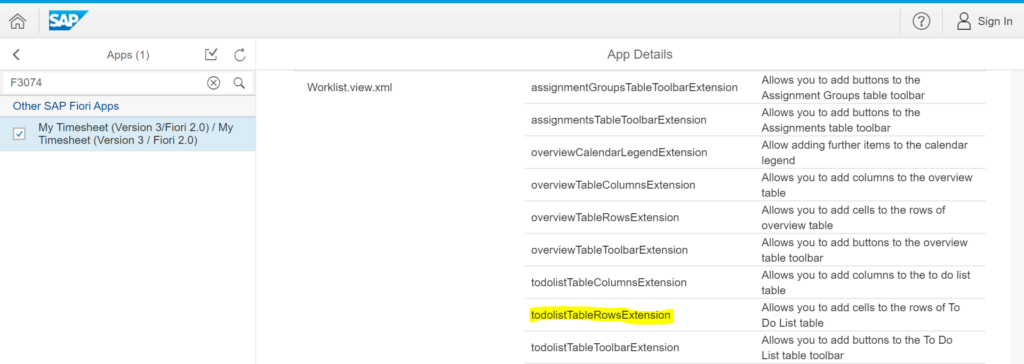Screen dimensions: 1024x364
Task: Click the Sign In user icon
Action: (x=964, y=22)
